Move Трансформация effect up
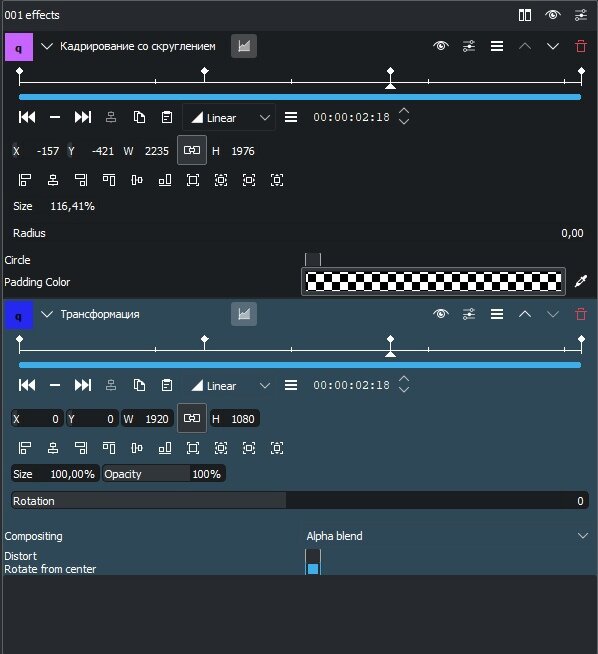 [525, 314]
